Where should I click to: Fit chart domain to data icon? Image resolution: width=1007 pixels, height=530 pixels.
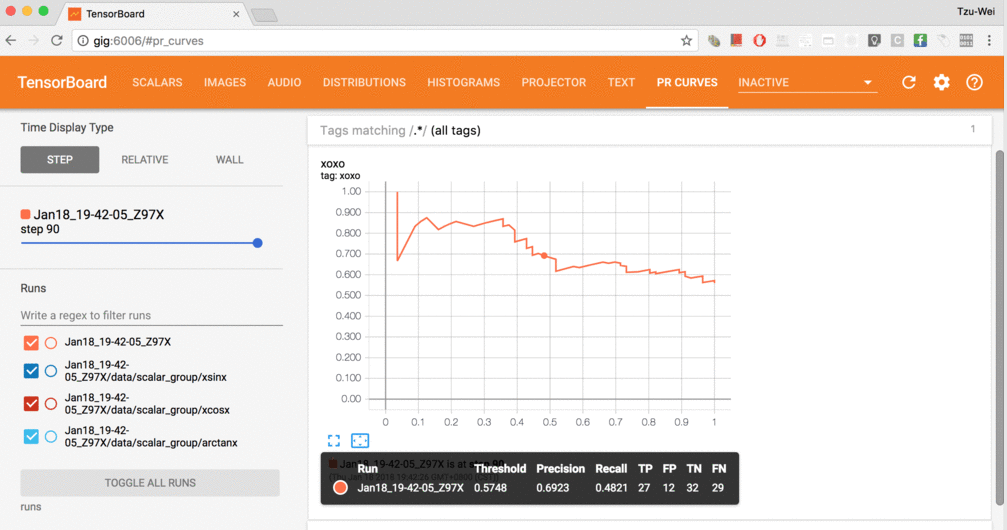pos(360,441)
